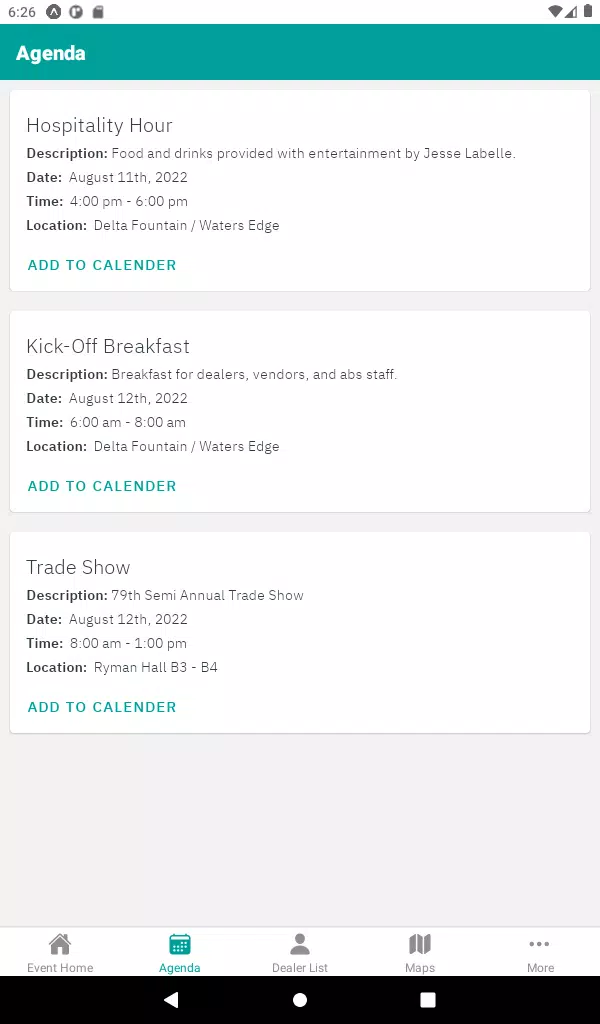Add Hospitality Hour to calendar
The height and width of the screenshot is (1024, 600).
click(x=102, y=265)
